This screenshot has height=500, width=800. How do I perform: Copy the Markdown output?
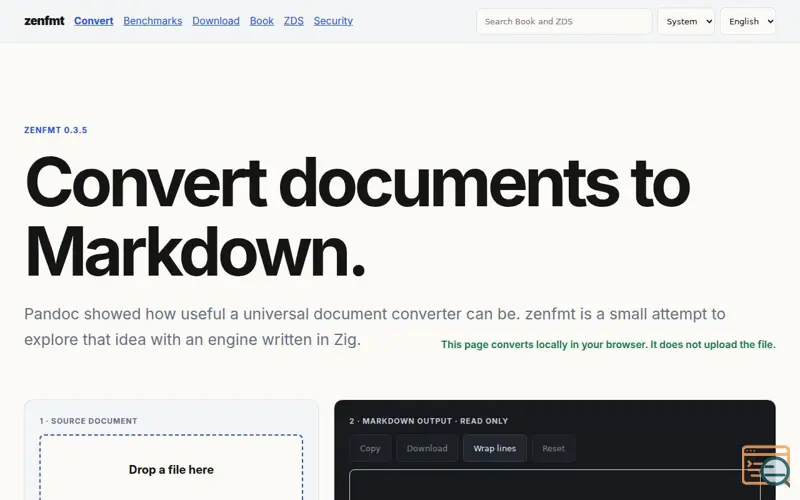click(x=370, y=448)
